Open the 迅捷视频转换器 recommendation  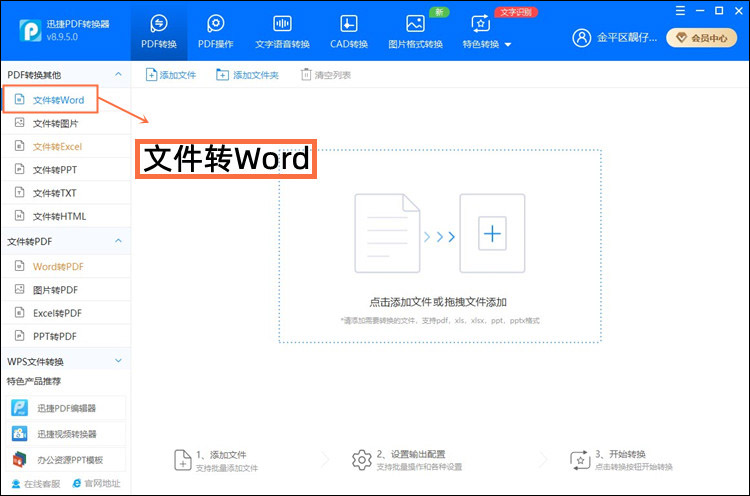[x=66, y=434]
